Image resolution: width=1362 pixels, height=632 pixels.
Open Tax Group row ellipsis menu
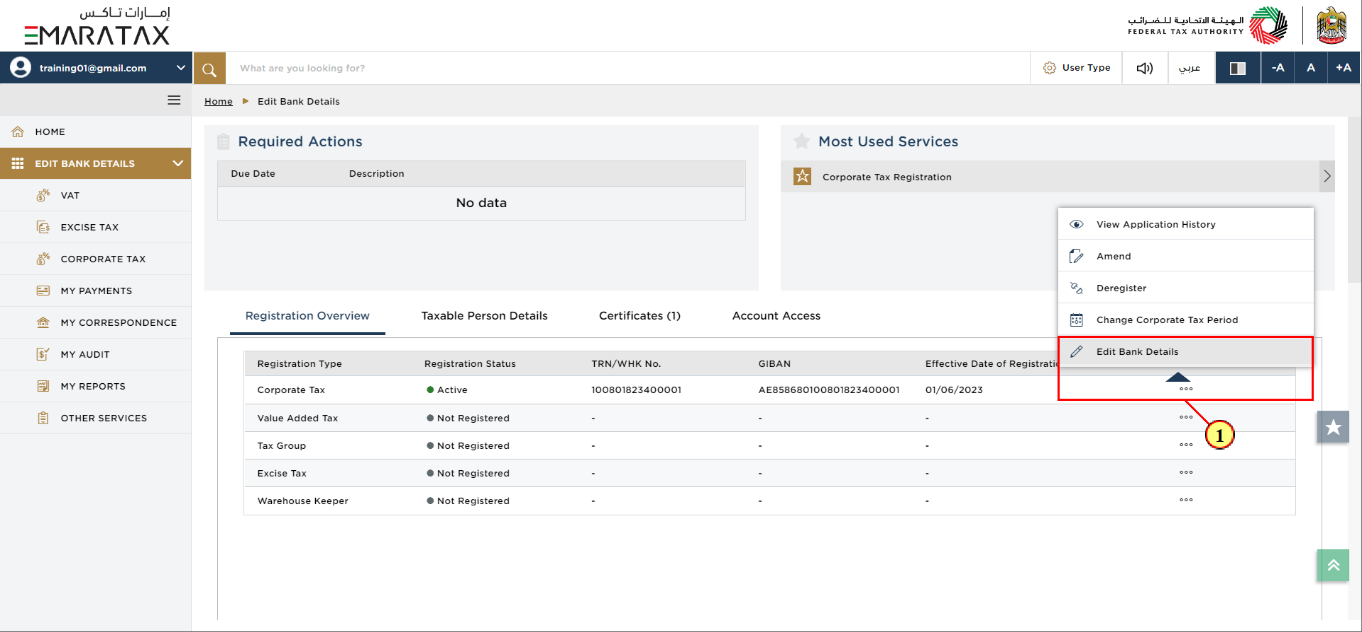pyautogui.click(x=1186, y=445)
